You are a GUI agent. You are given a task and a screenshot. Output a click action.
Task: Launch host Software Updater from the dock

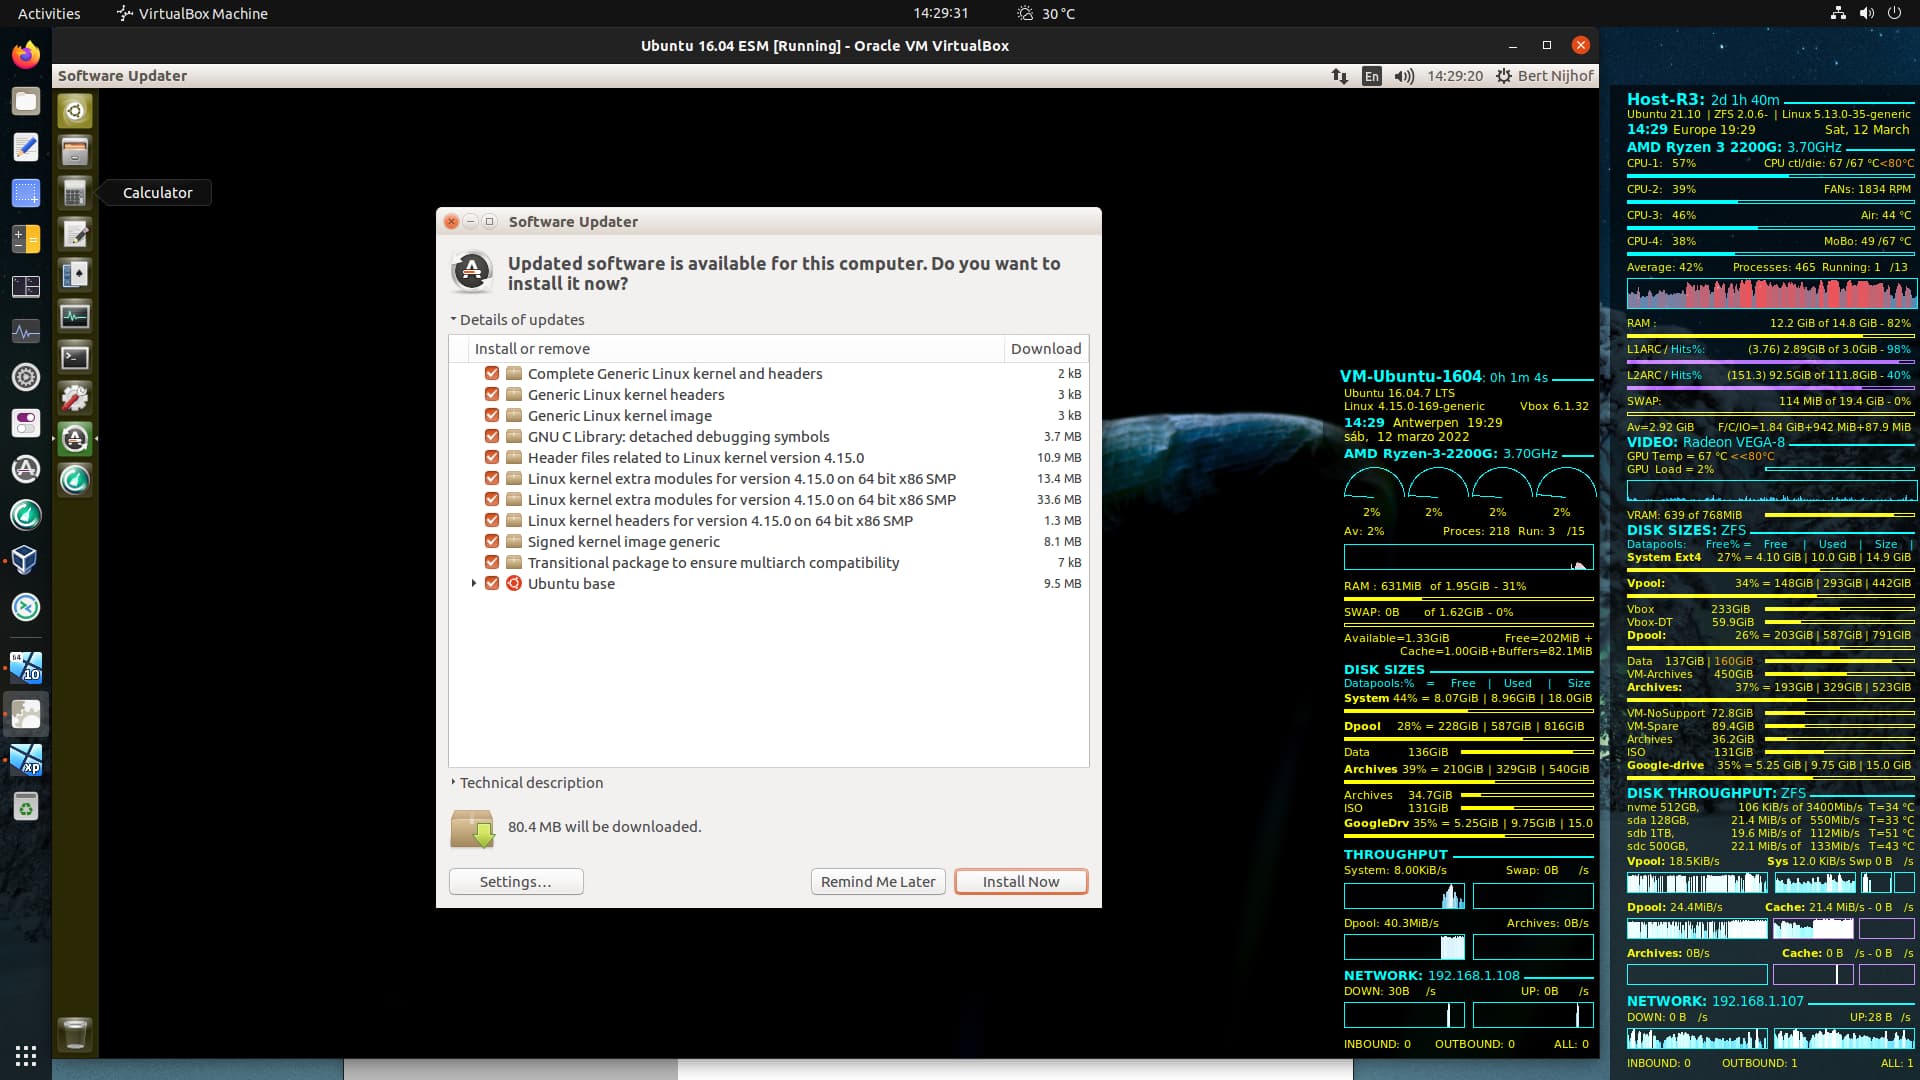[26, 469]
